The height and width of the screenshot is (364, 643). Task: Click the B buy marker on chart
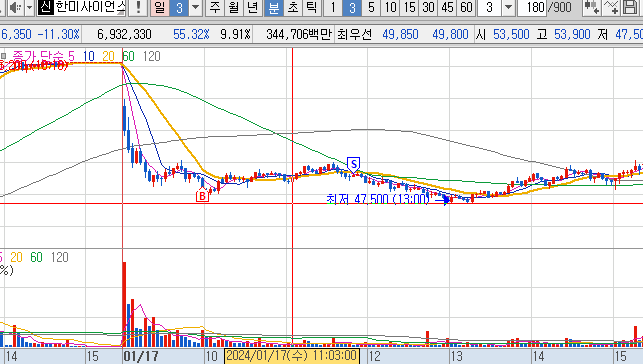tap(202, 196)
